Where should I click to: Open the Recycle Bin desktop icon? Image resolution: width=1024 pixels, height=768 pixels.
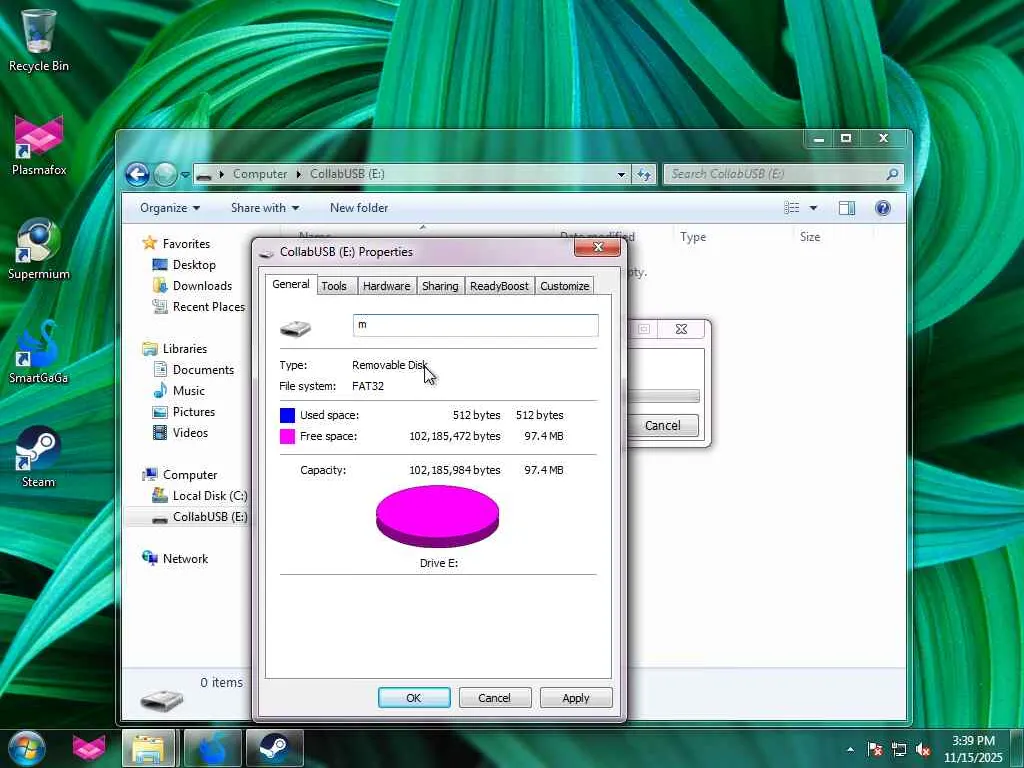click(x=38, y=39)
